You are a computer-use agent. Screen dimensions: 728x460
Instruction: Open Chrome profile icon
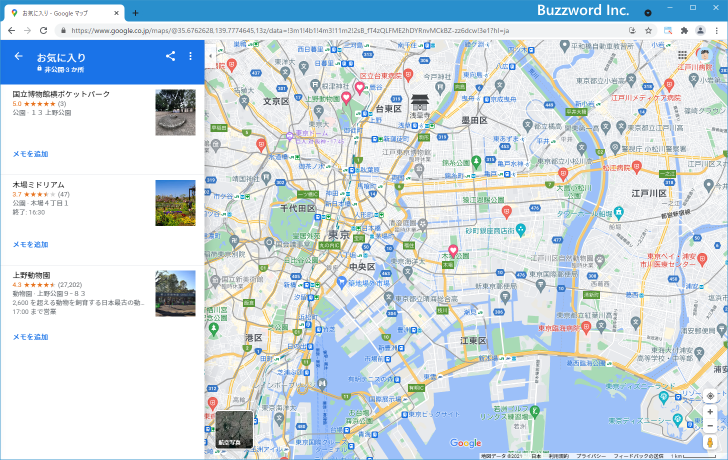(x=700, y=31)
